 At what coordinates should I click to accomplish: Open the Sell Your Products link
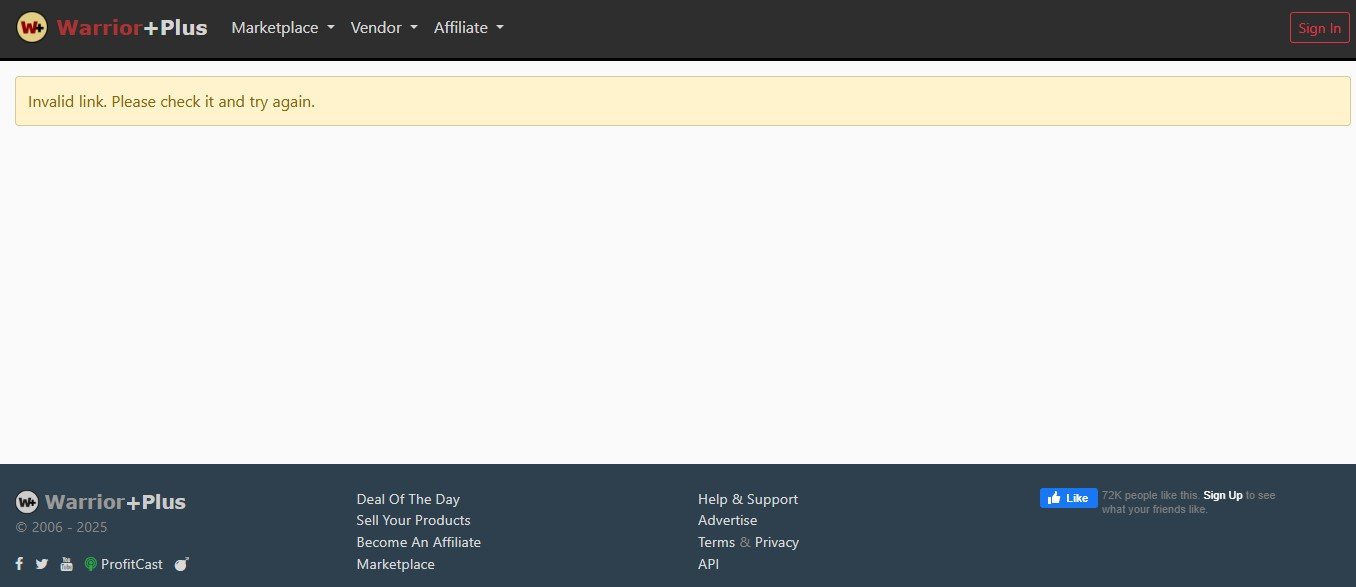click(413, 520)
